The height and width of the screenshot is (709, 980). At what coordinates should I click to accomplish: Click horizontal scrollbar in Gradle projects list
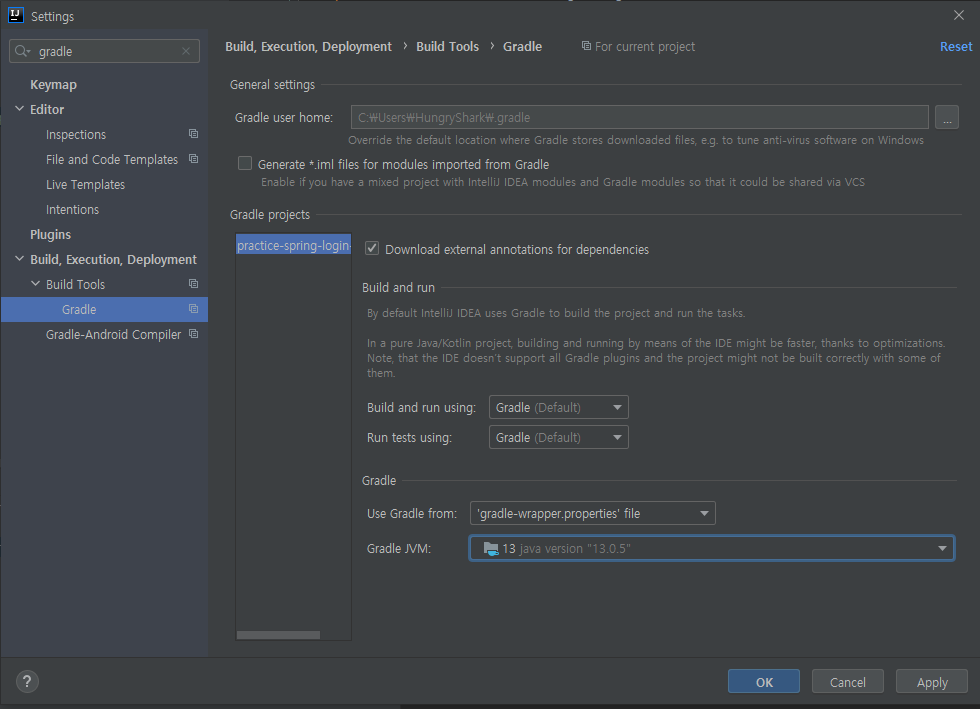click(278, 635)
